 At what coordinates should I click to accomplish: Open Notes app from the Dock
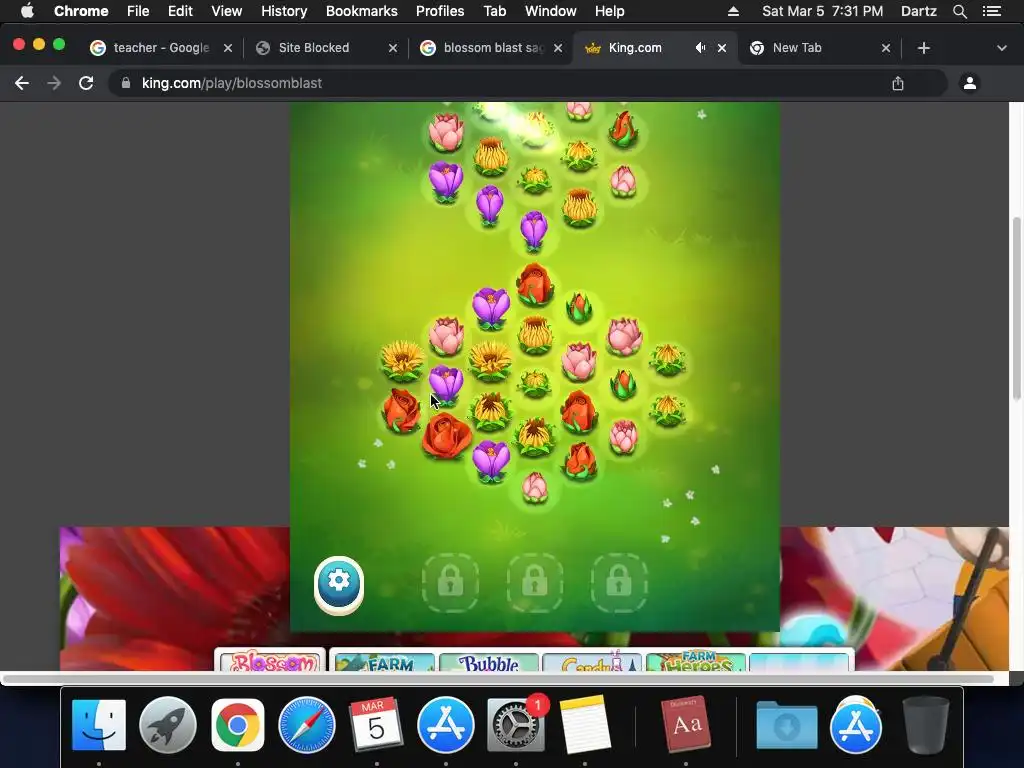coord(585,725)
